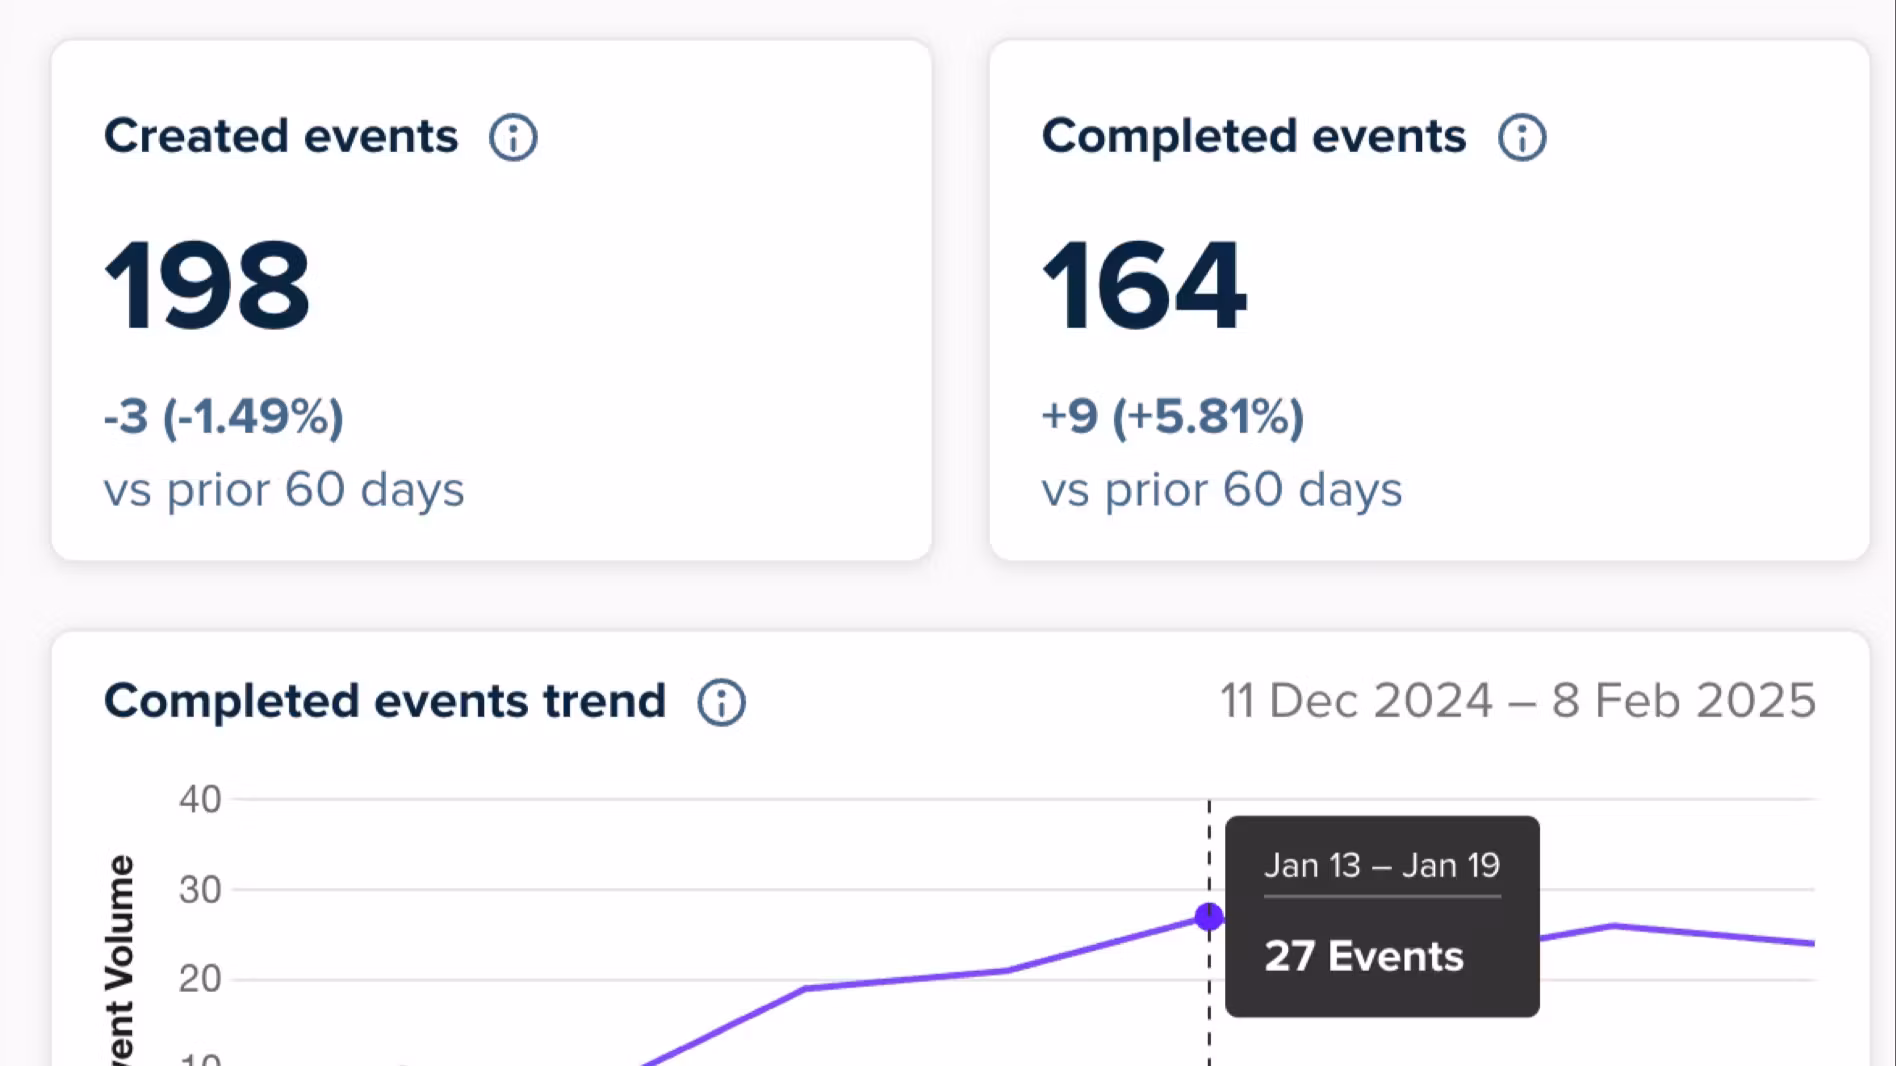Select the Created events card

[x=492, y=300]
